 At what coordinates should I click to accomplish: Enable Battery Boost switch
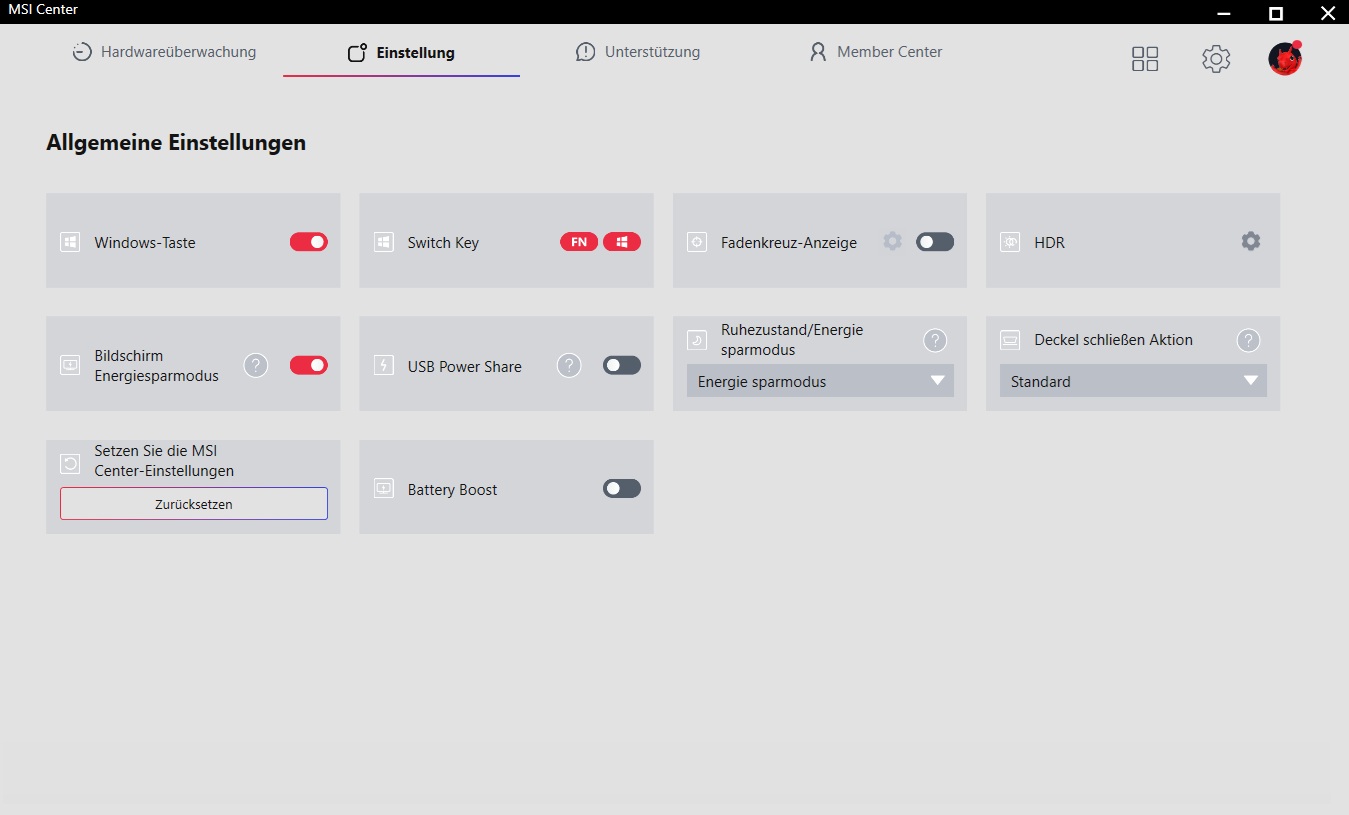pyautogui.click(x=622, y=489)
